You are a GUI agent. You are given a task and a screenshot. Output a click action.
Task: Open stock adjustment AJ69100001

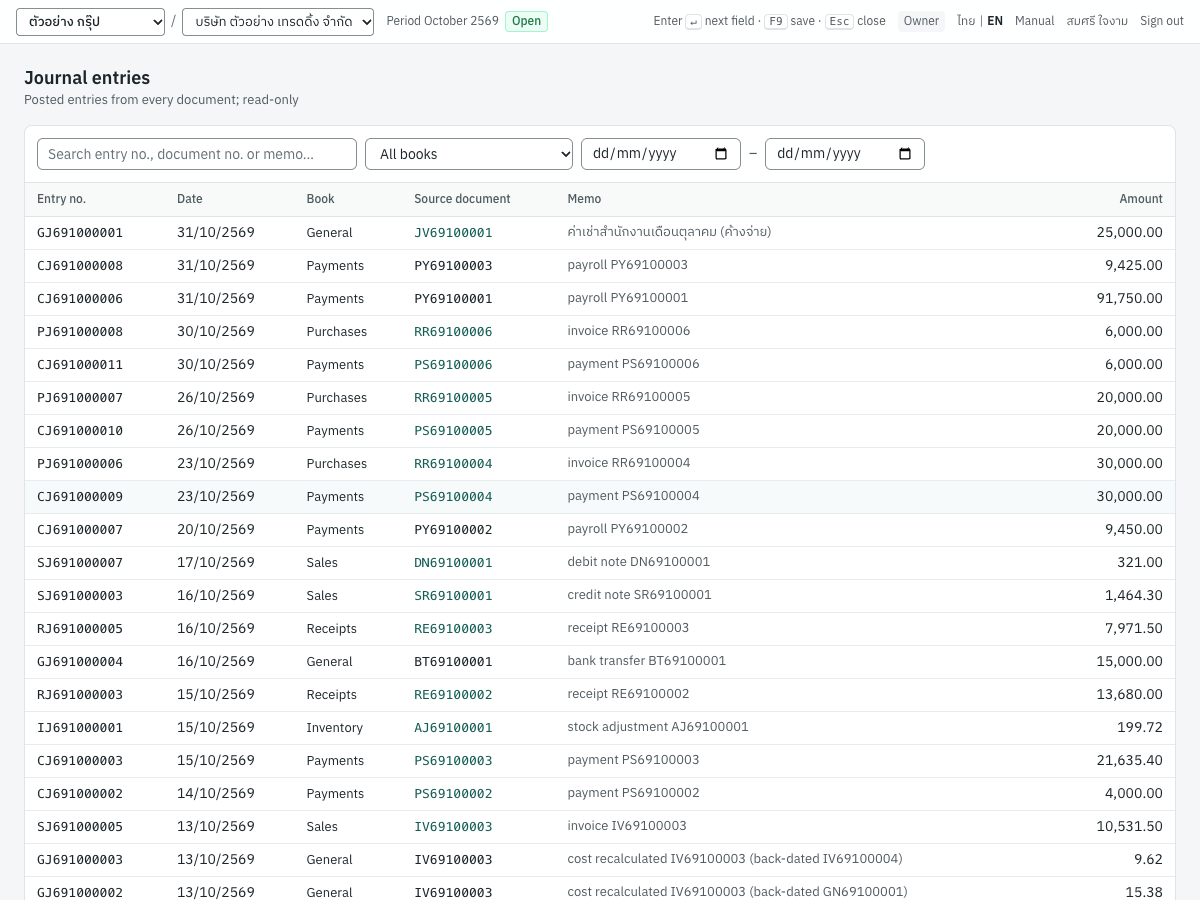pyautogui.click(x=453, y=728)
